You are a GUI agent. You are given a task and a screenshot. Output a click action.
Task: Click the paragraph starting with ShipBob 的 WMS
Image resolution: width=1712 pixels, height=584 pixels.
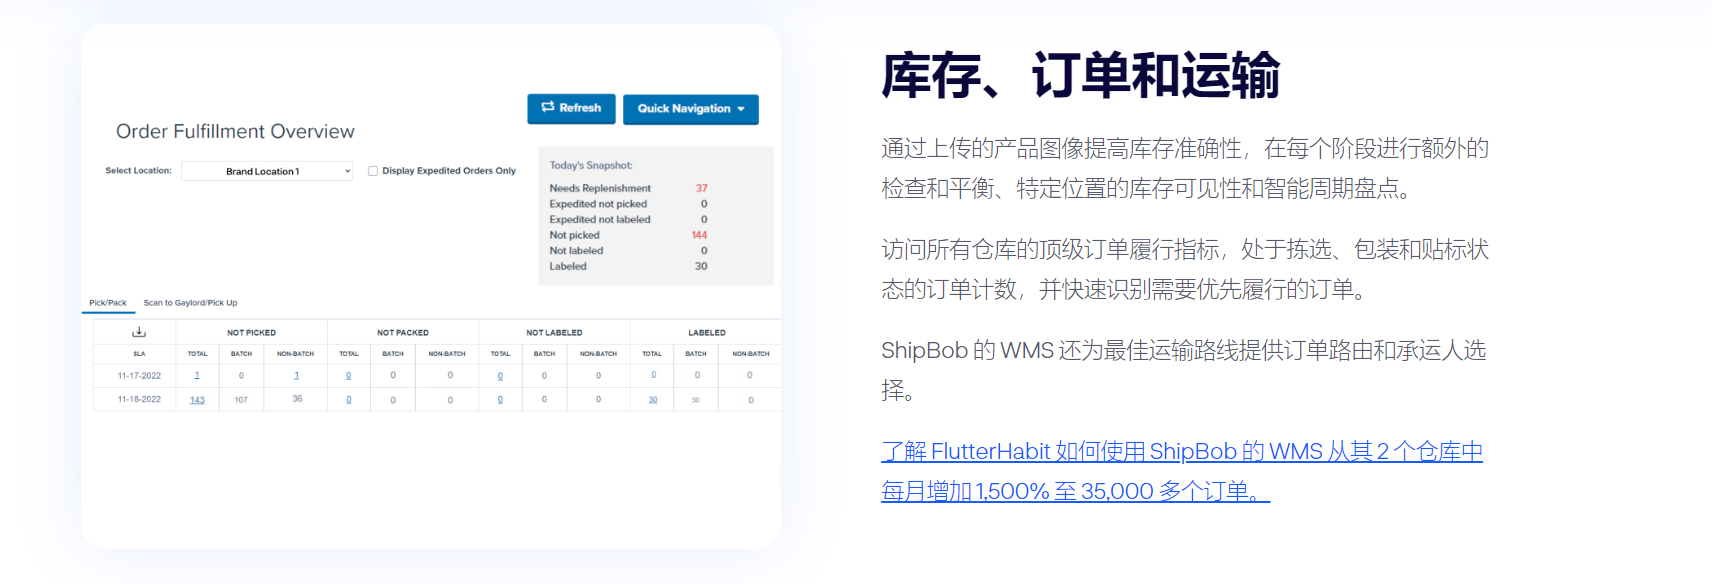click(1184, 370)
